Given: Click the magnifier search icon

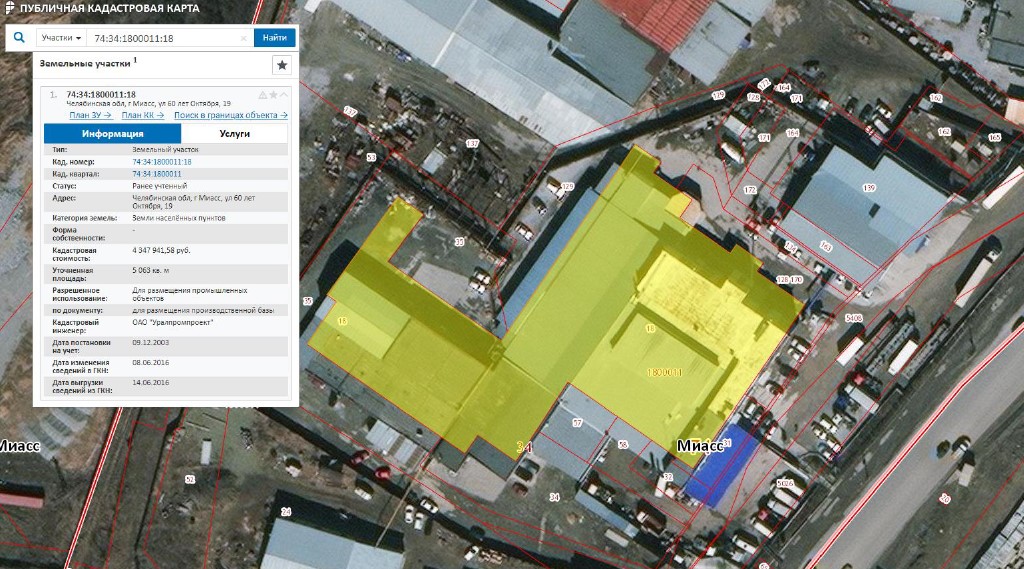Looking at the screenshot, I should pyautogui.click(x=19, y=38).
